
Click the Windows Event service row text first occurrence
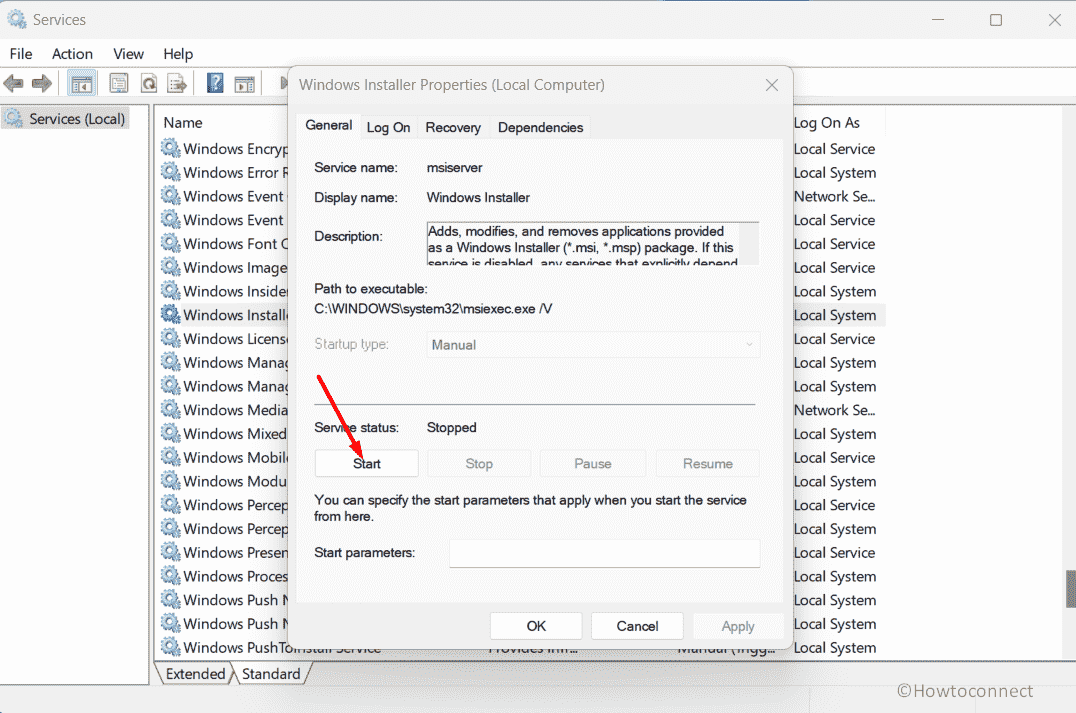point(233,196)
